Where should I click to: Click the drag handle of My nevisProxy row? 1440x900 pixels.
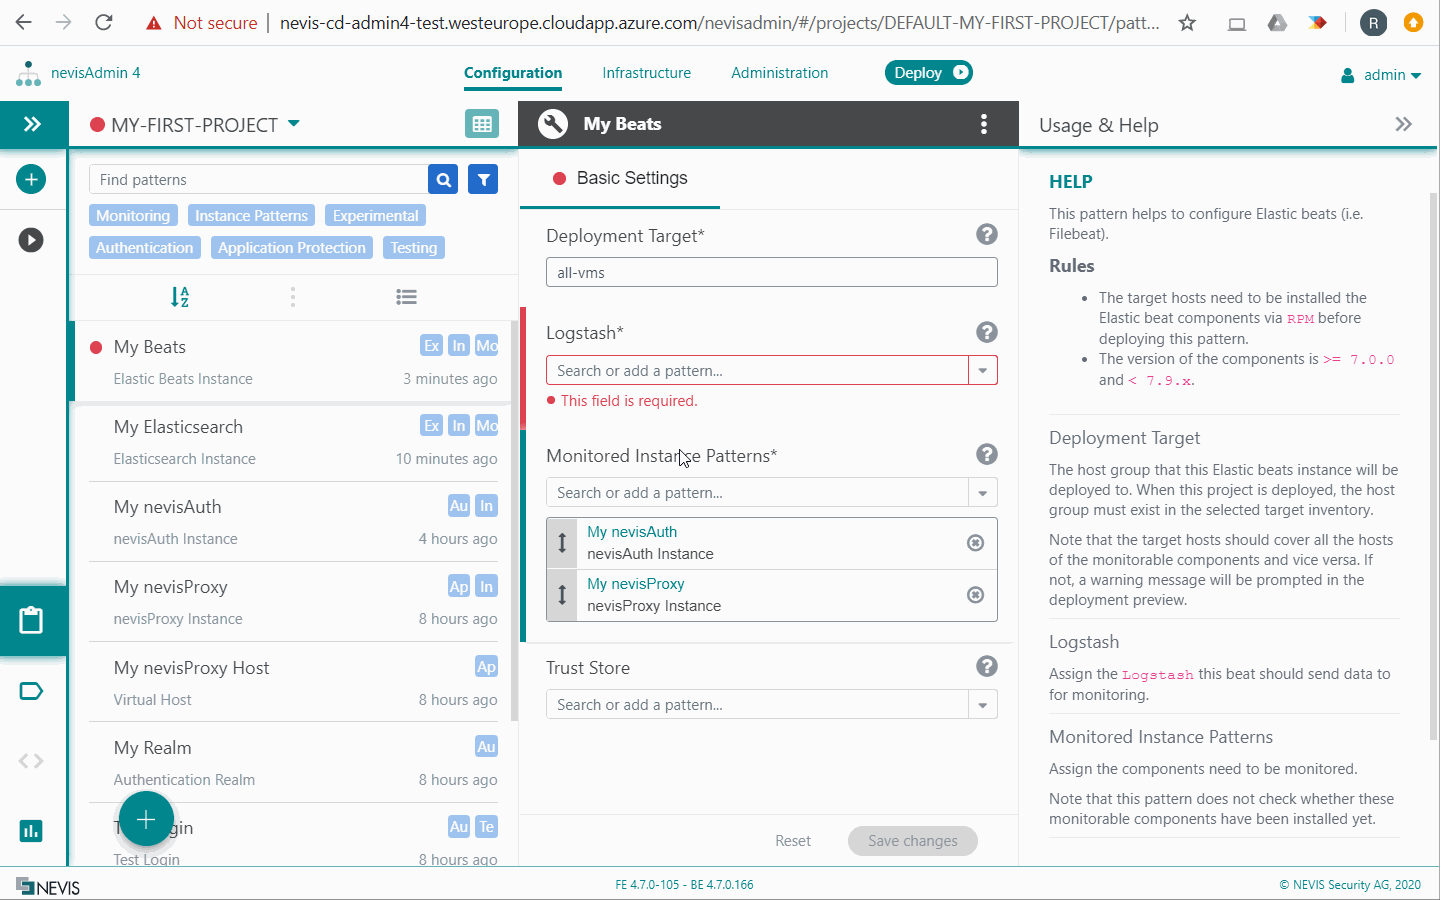pos(562,595)
